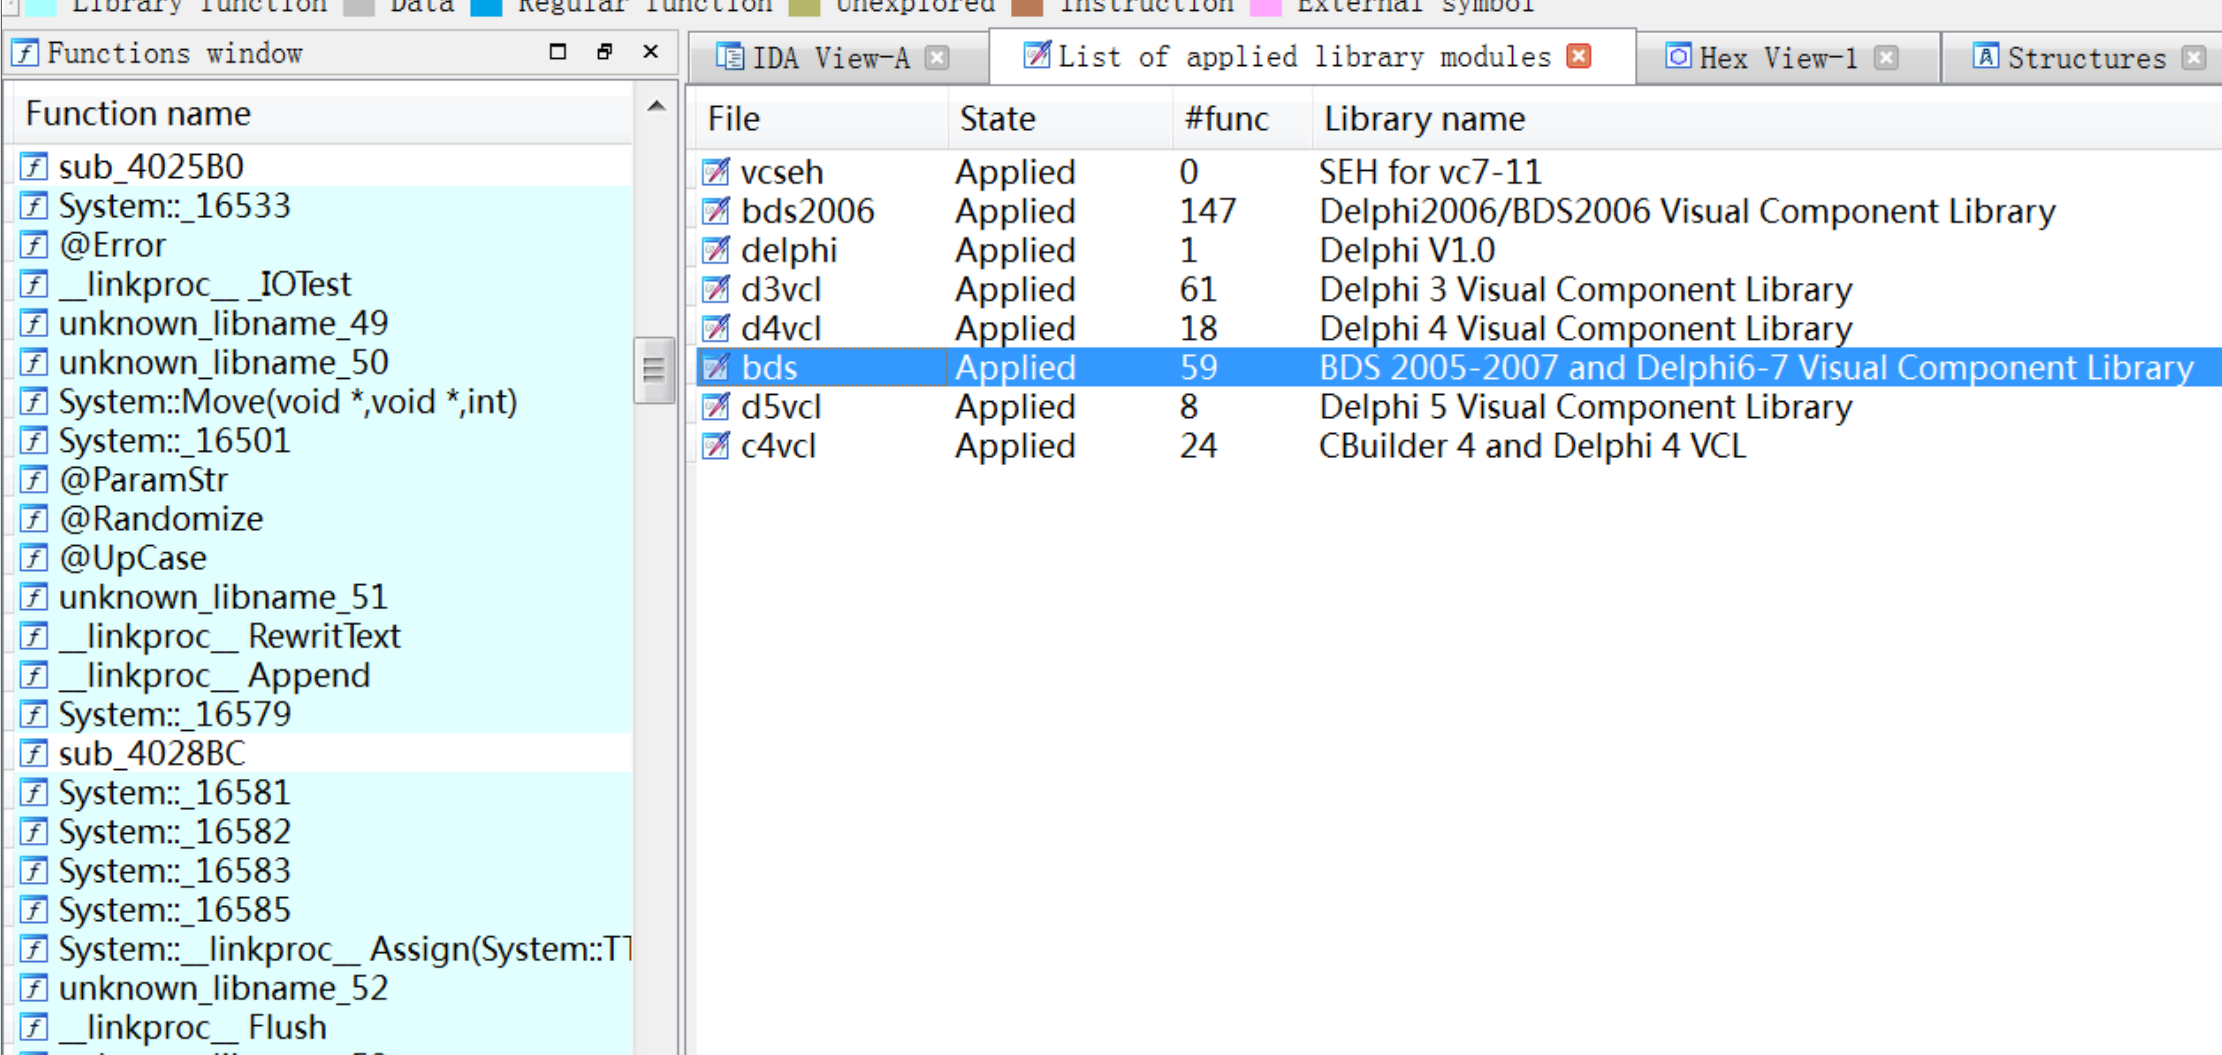Select the vcseh library module row

tap(1457, 172)
